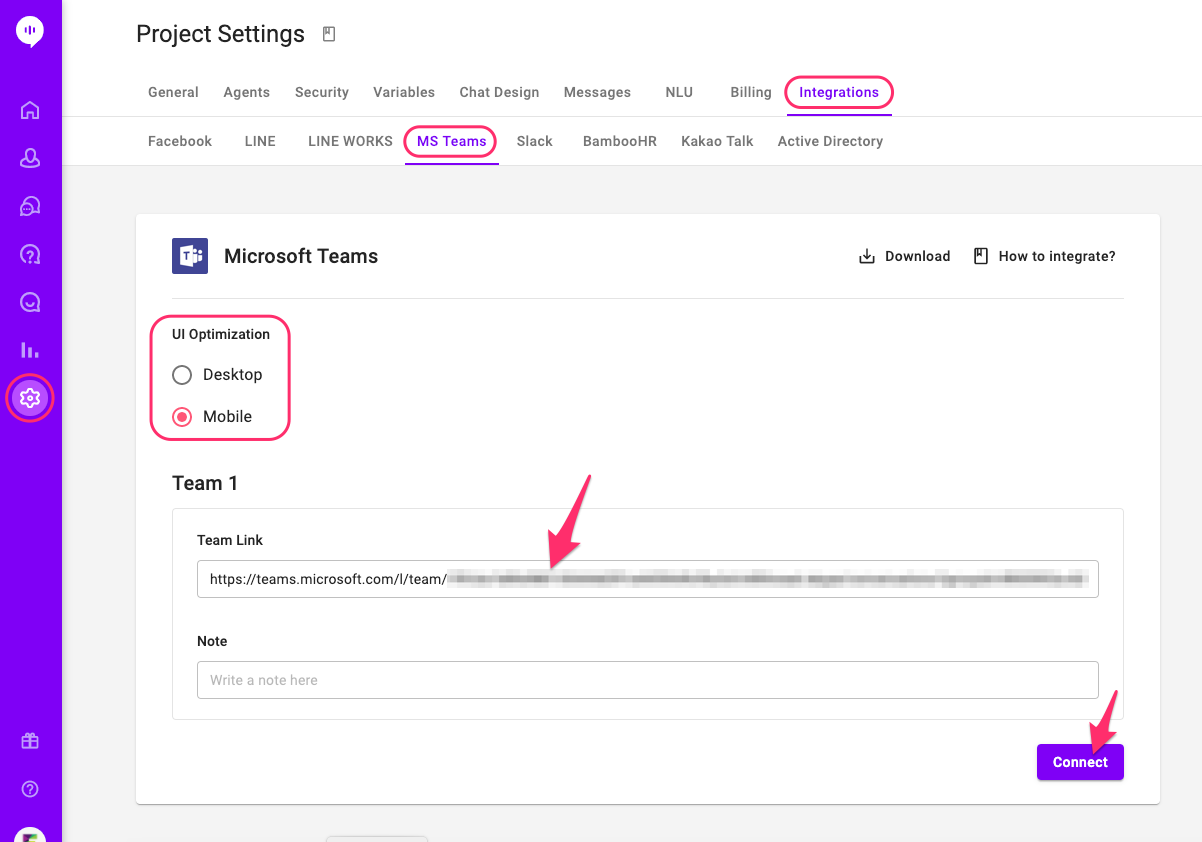This screenshot has width=1202, height=842.
Task: Open the How to integrate? guide
Action: click(x=1044, y=256)
